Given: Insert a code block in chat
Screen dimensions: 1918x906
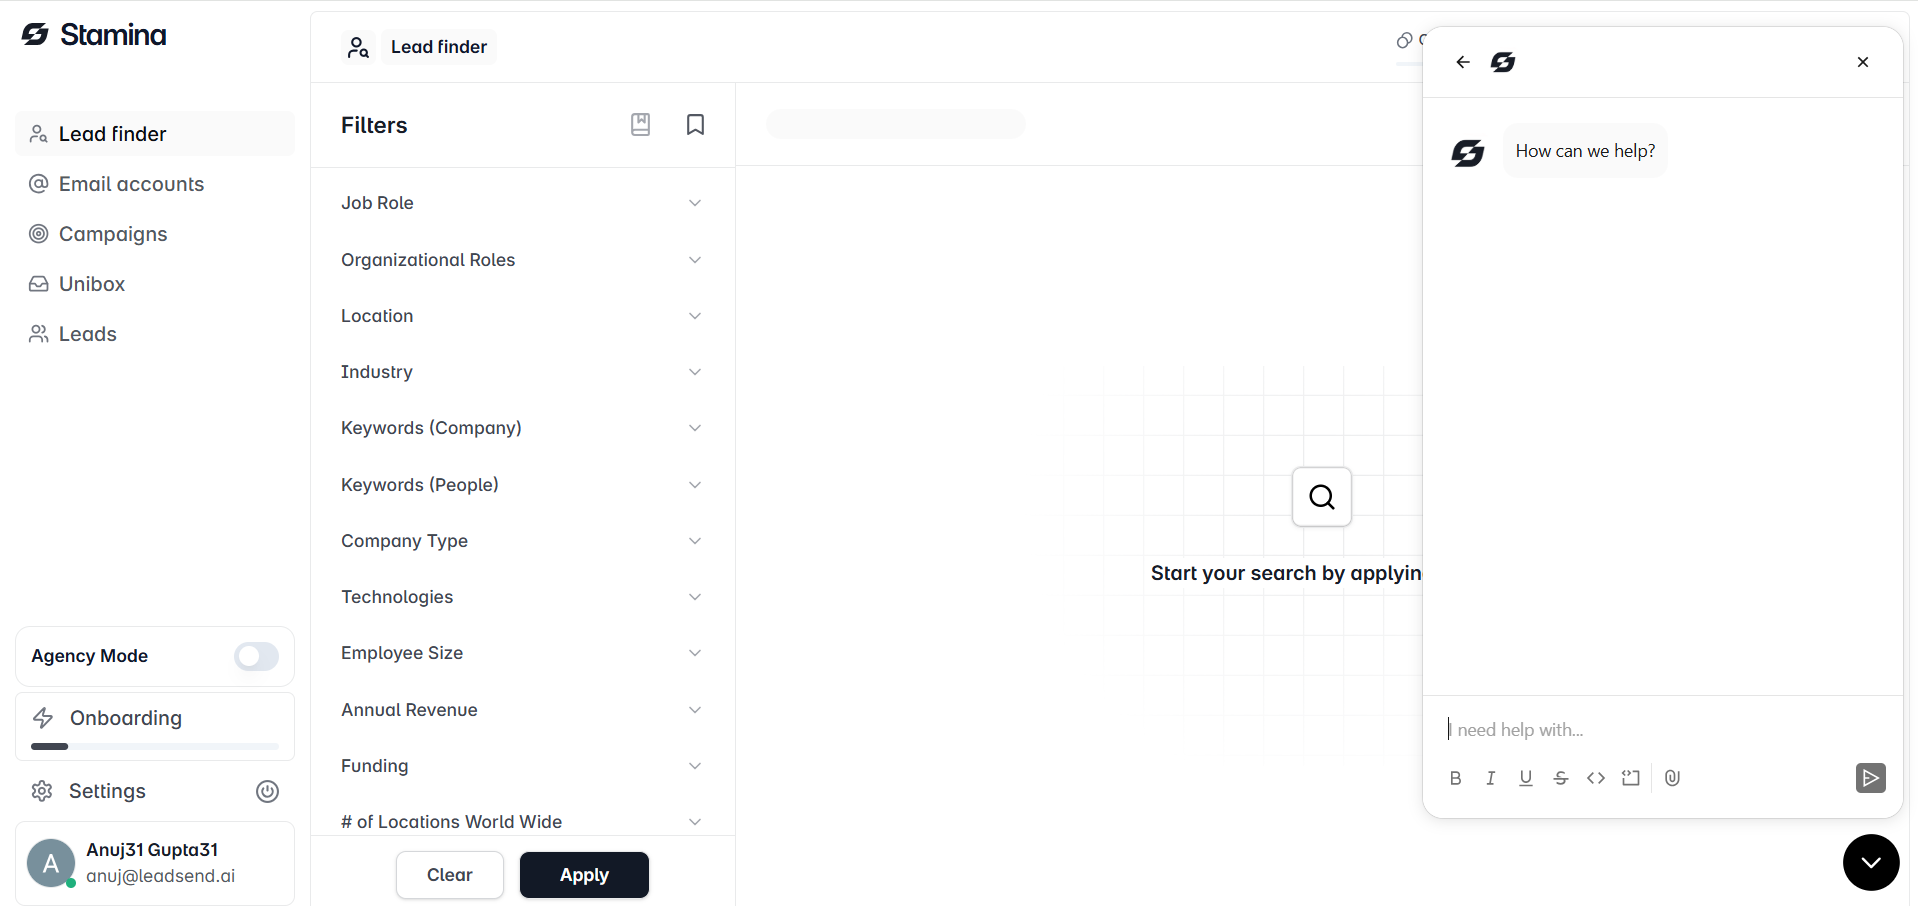Looking at the screenshot, I should point(1631,778).
